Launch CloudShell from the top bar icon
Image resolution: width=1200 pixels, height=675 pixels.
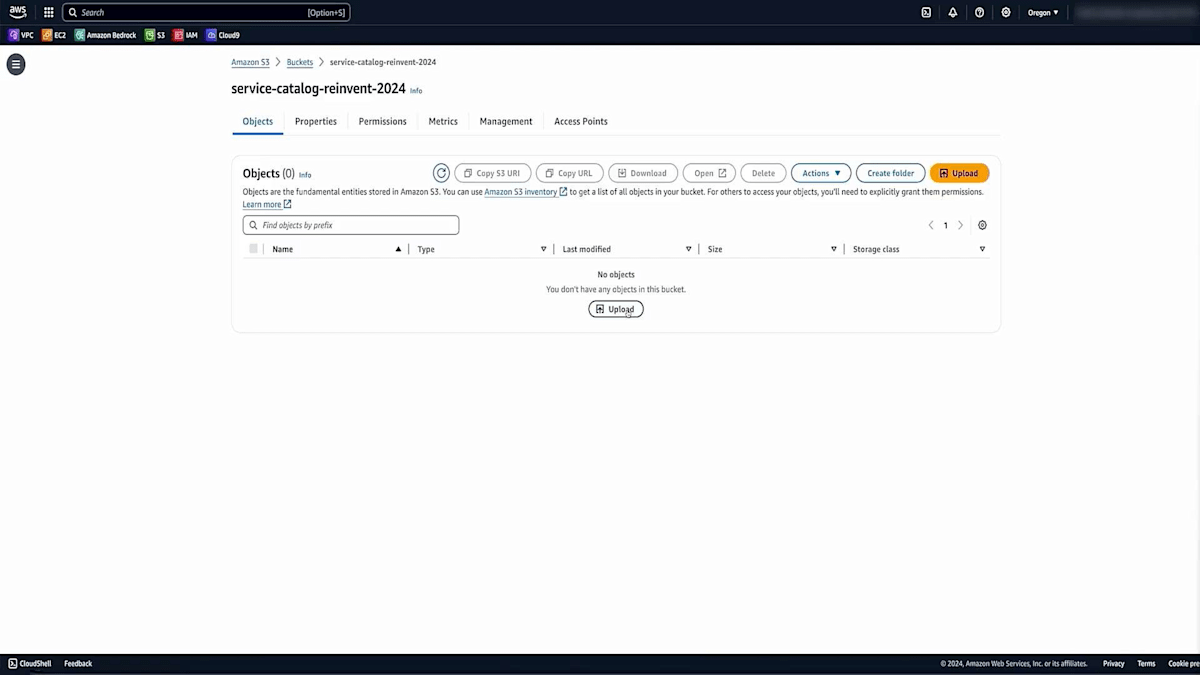(926, 13)
